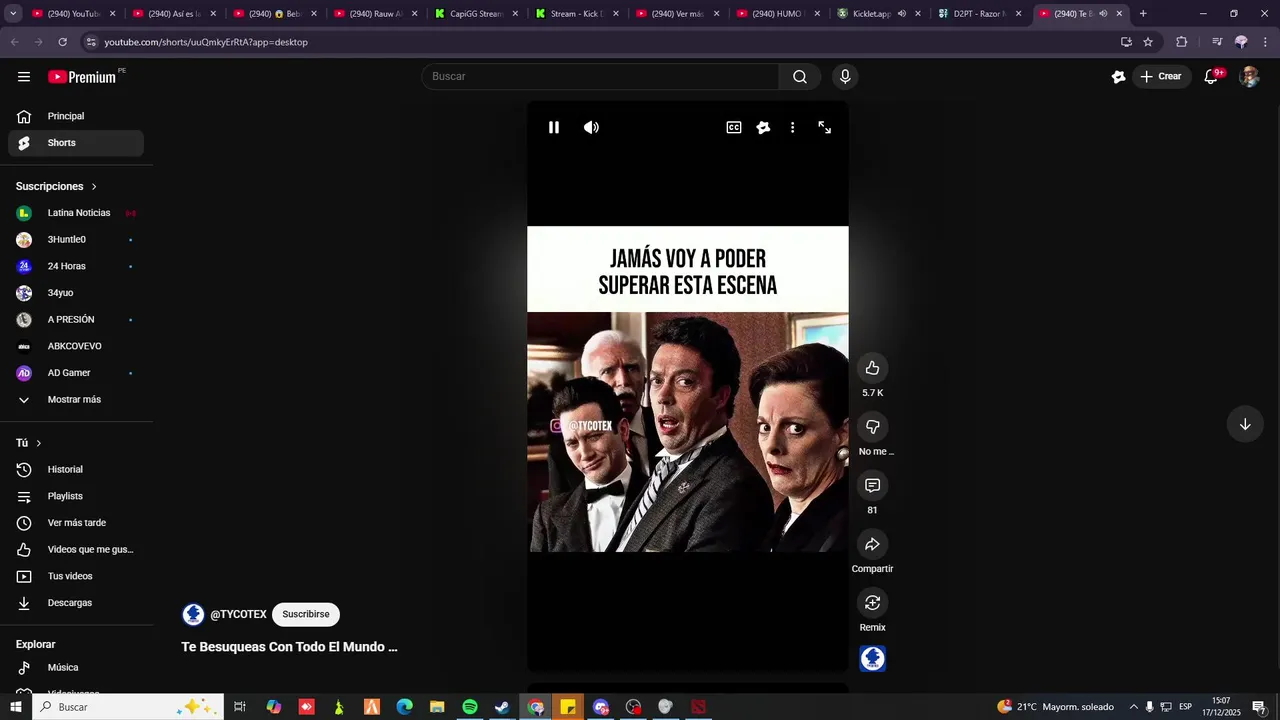Switch to Stream - Kick browser tab
This screenshot has width=1280, height=720.
(576, 14)
